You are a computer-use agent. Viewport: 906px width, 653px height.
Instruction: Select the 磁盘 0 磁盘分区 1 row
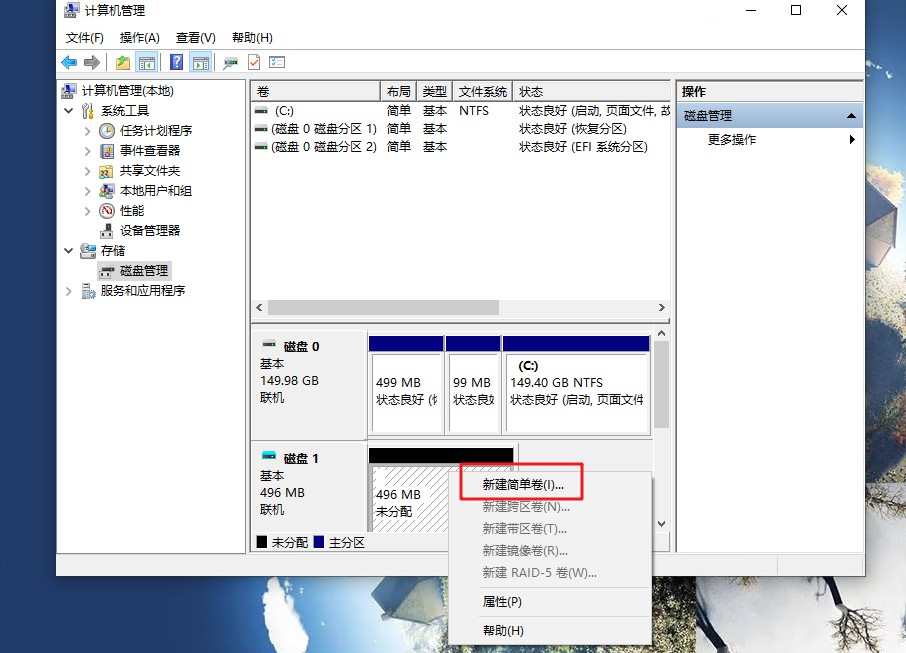click(x=461, y=128)
